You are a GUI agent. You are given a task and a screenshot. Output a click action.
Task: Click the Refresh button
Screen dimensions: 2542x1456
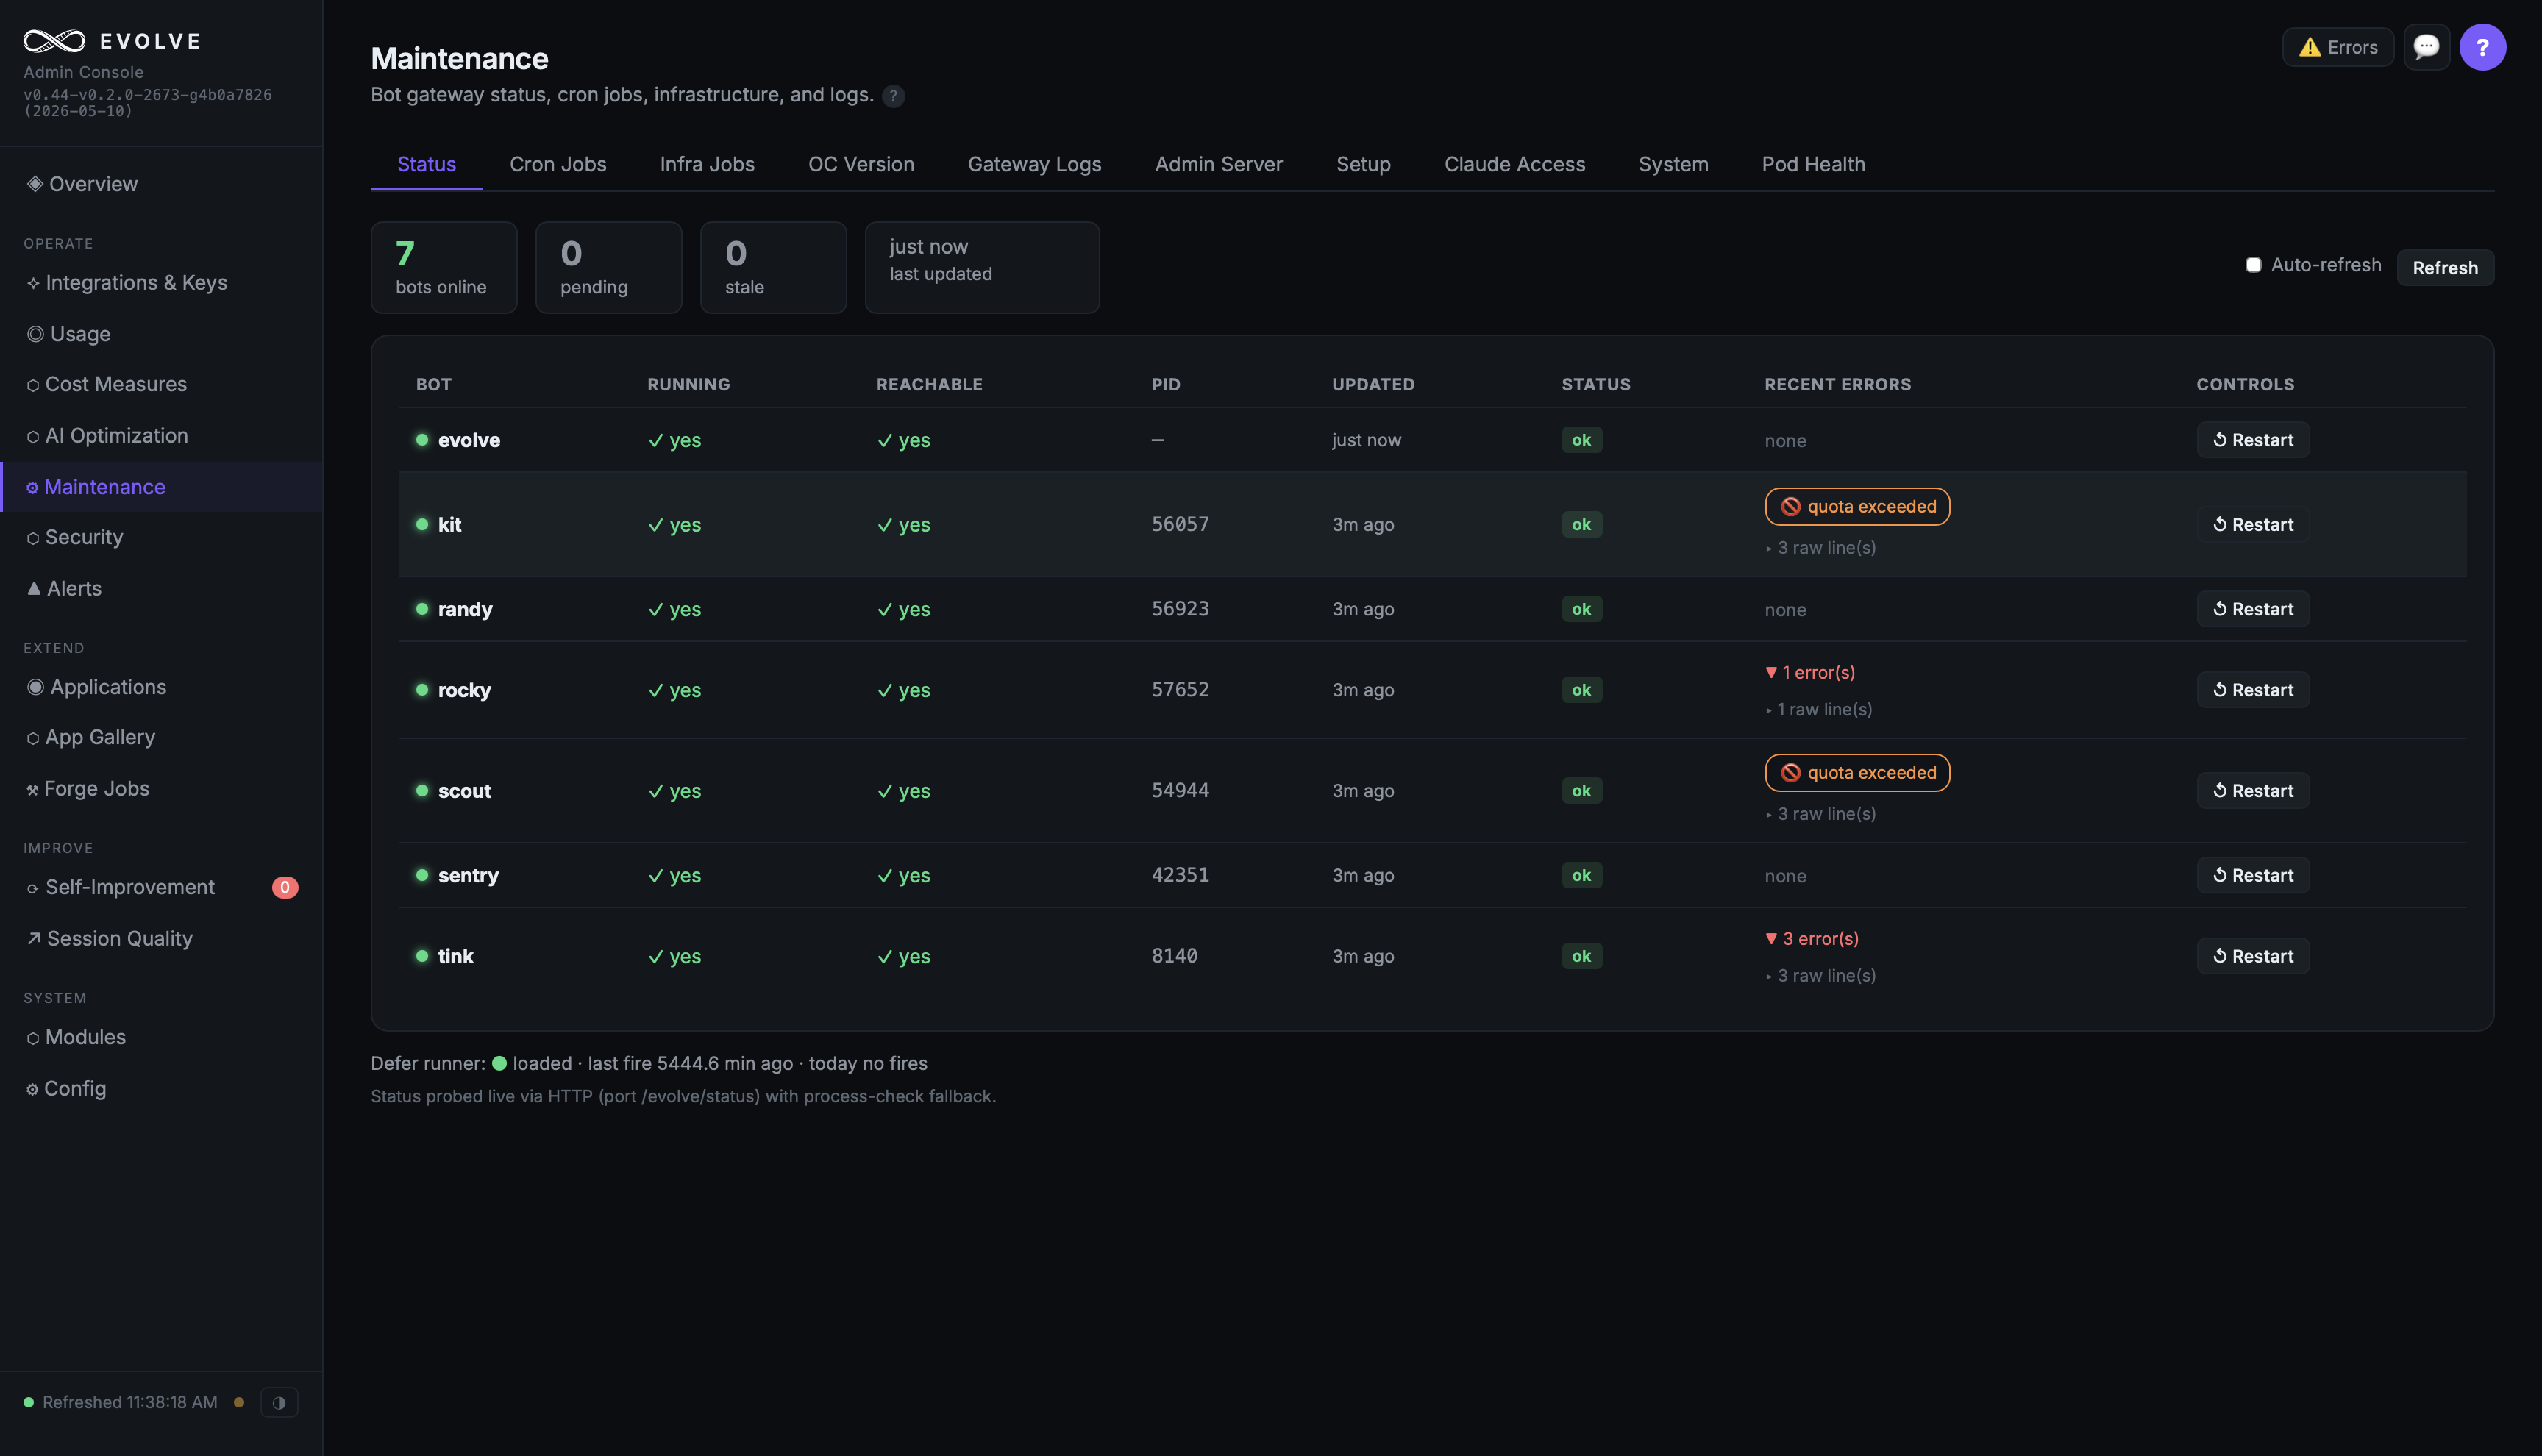[x=2445, y=267]
